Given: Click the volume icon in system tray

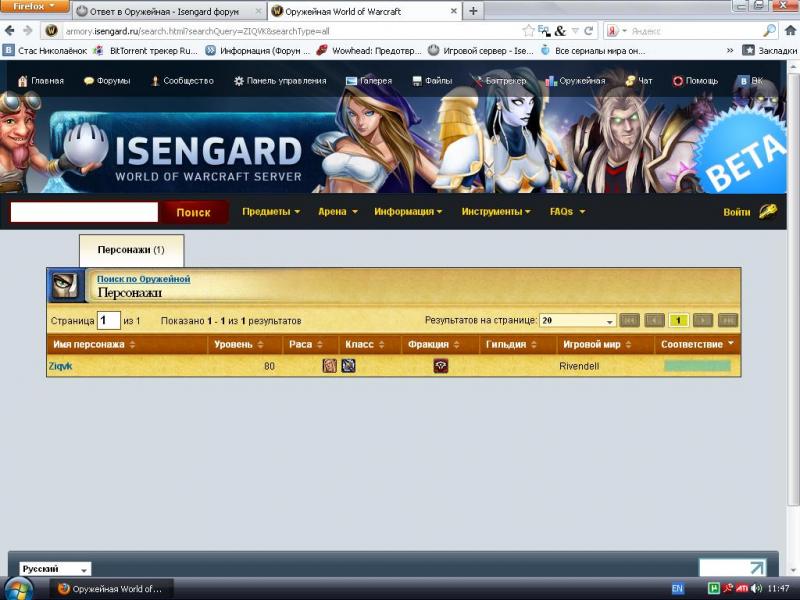Looking at the screenshot, I should click(756, 589).
